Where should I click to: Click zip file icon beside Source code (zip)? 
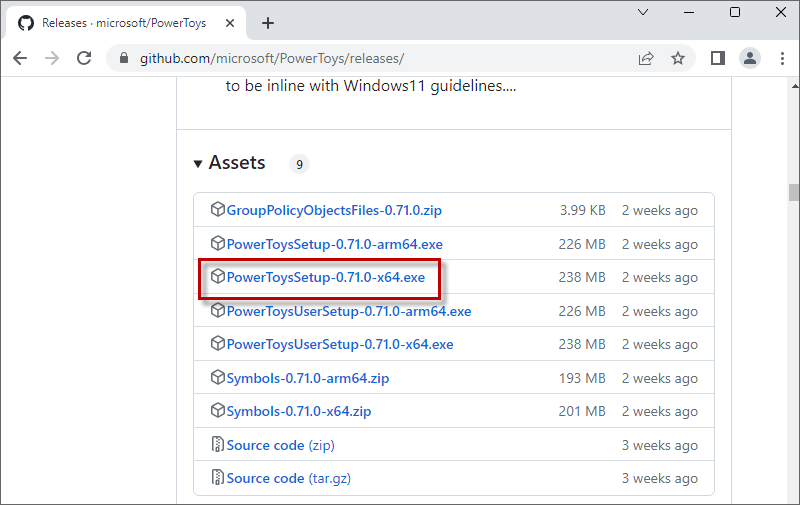218,444
